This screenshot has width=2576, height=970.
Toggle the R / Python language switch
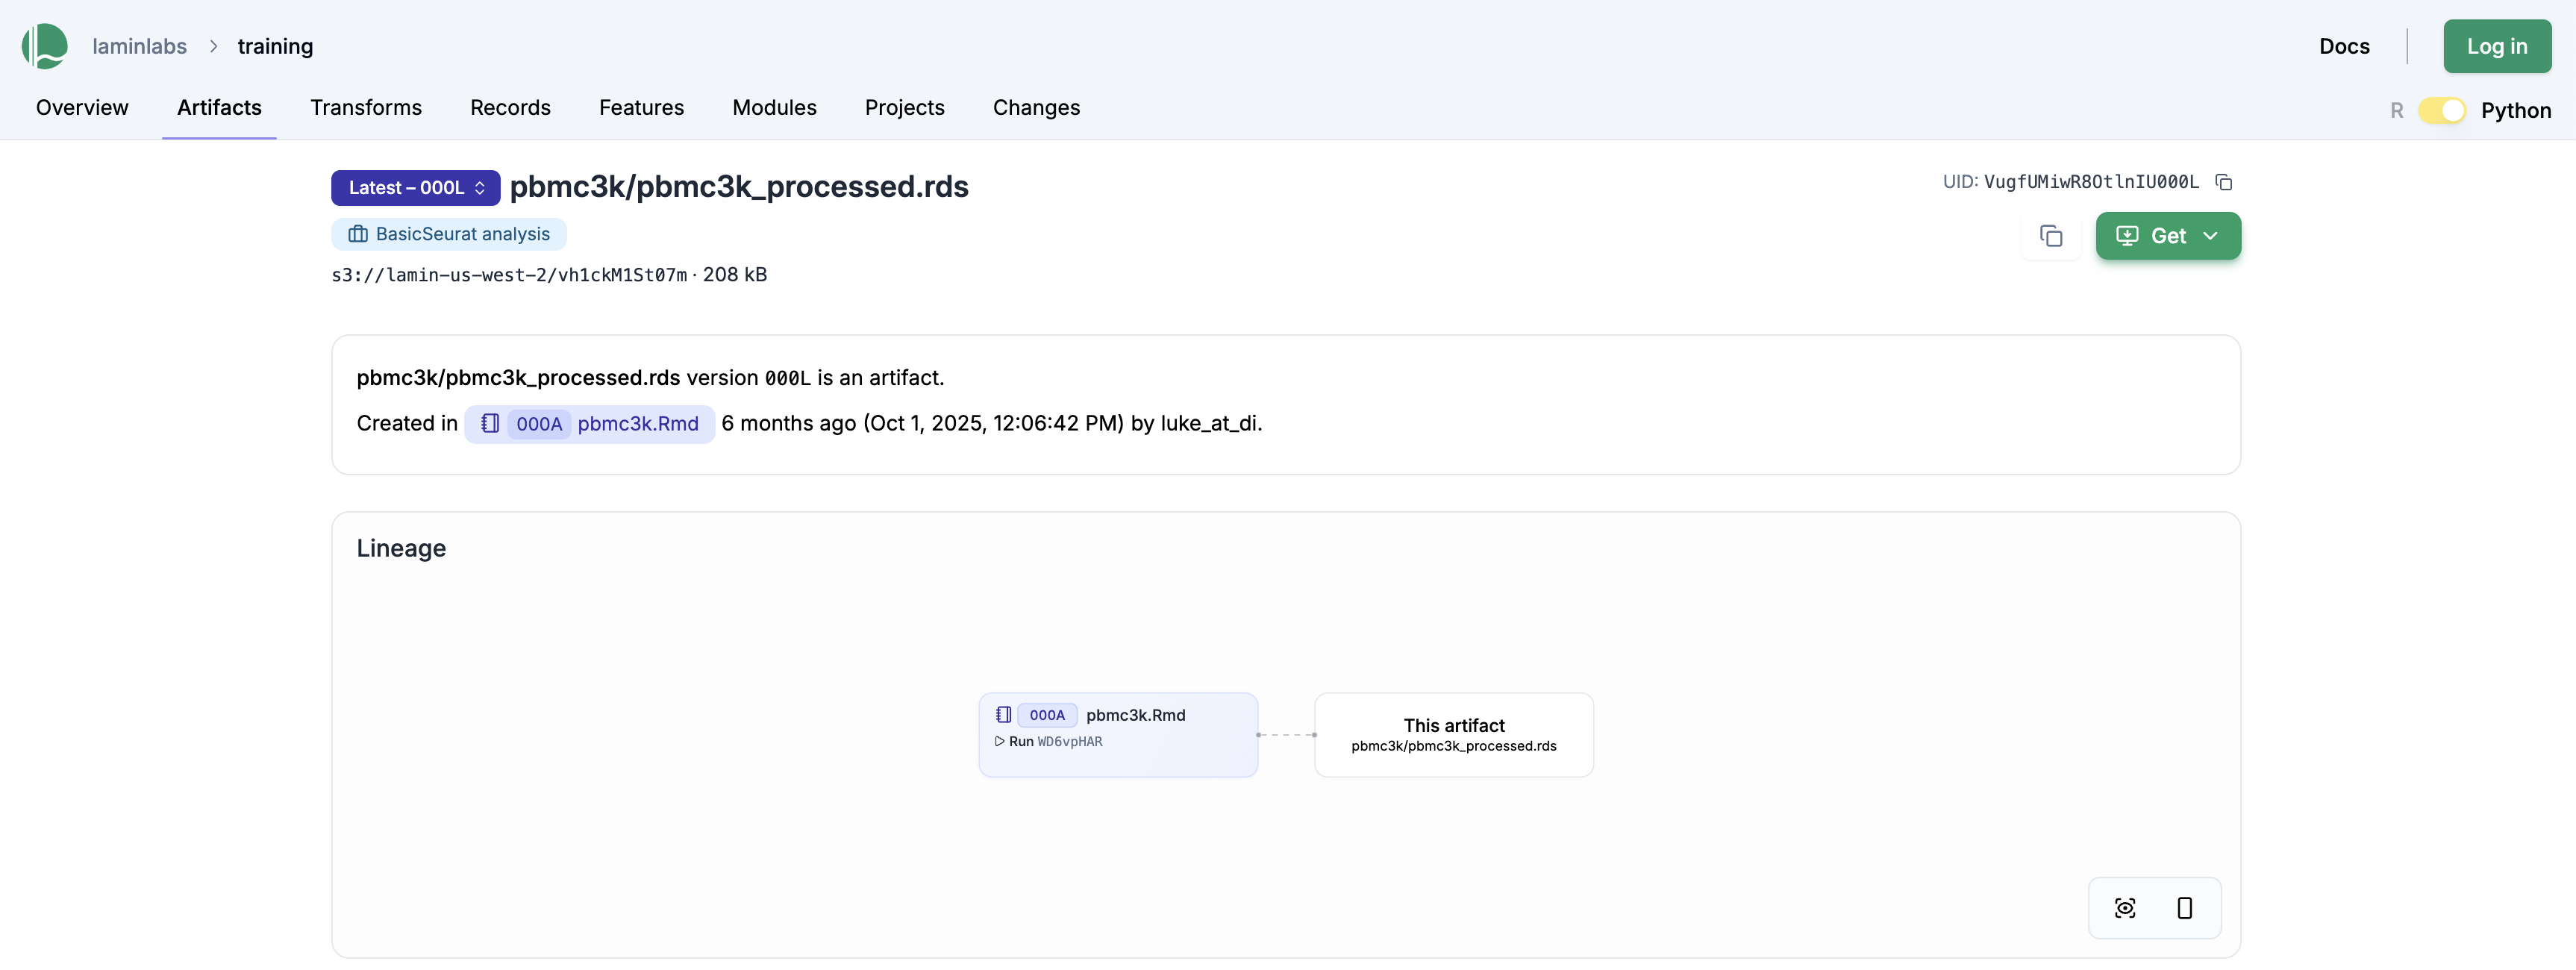(x=2441, y=110)
